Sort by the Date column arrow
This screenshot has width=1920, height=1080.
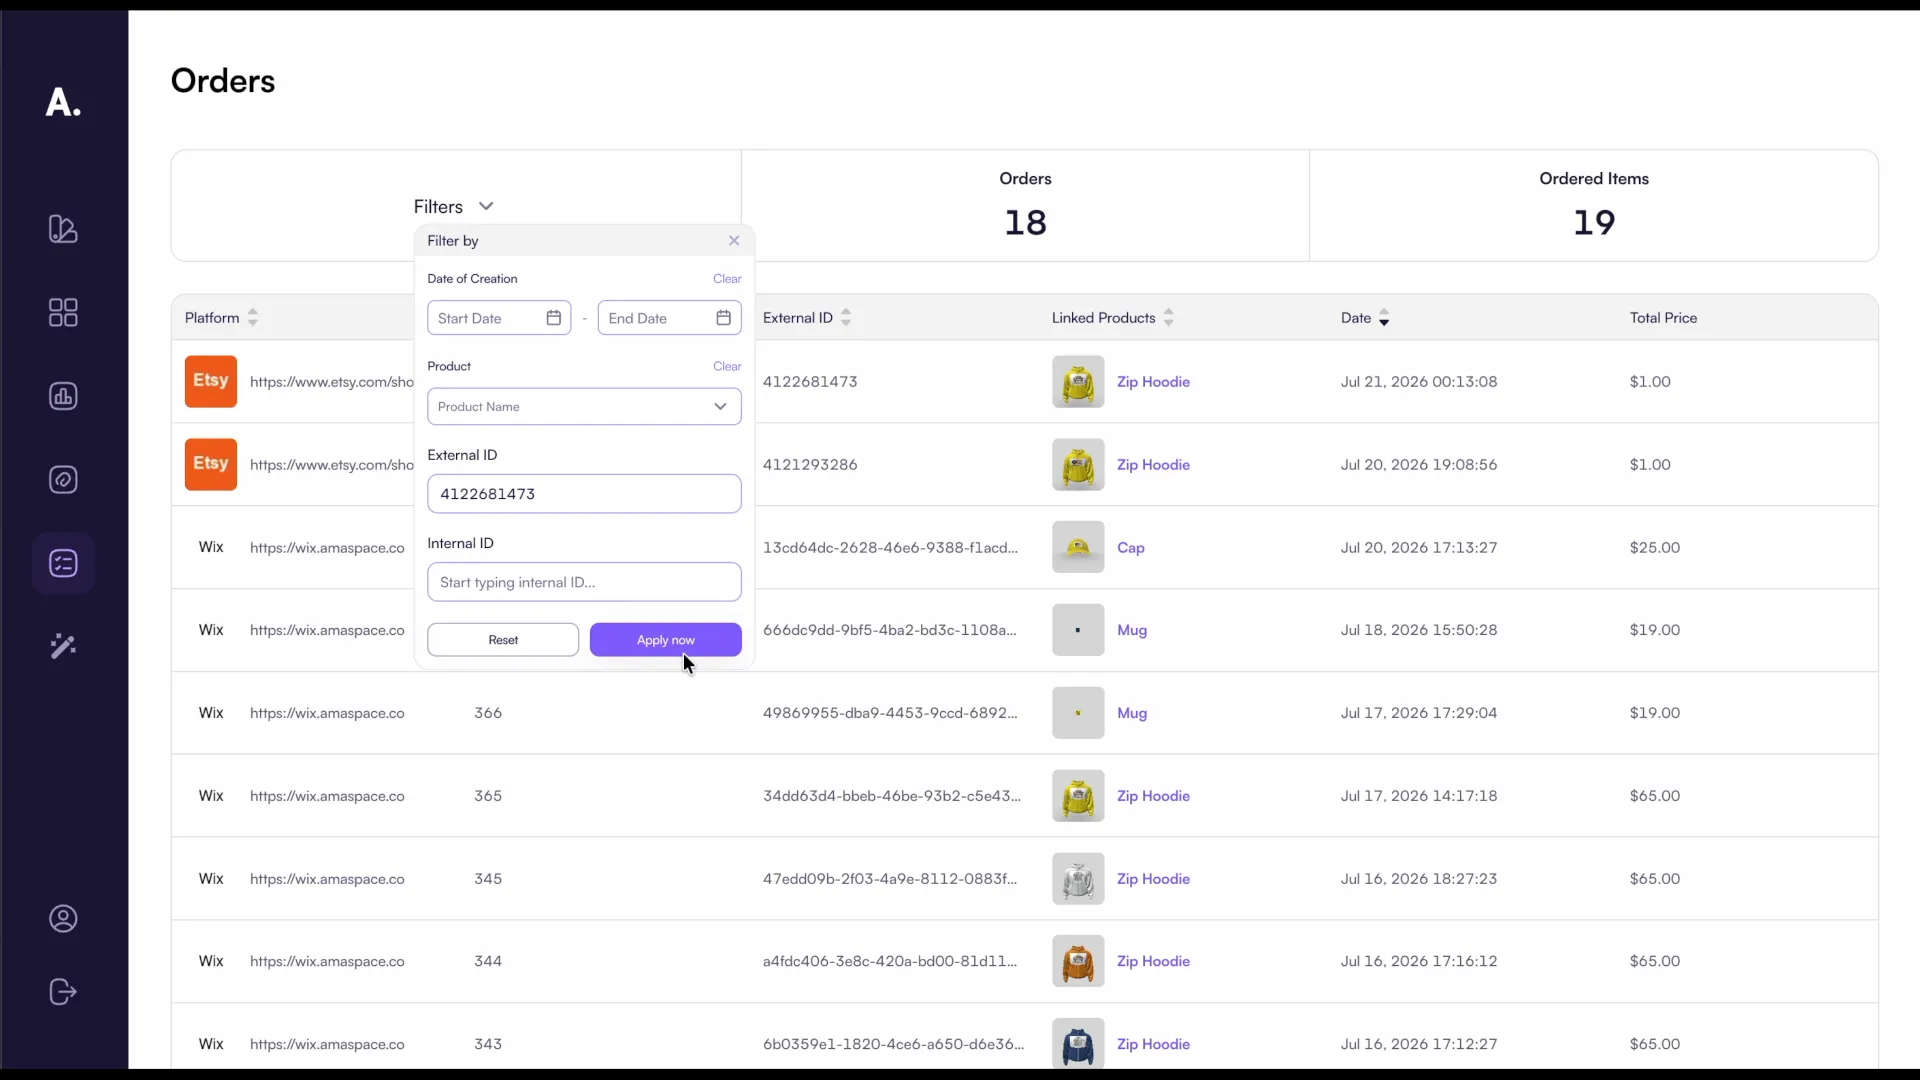(1384, 318)
